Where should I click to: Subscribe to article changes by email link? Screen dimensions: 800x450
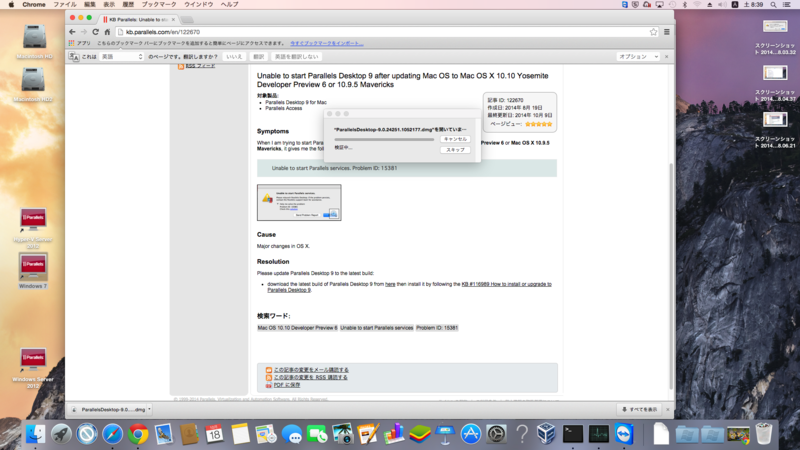click(x=311, y=370)
